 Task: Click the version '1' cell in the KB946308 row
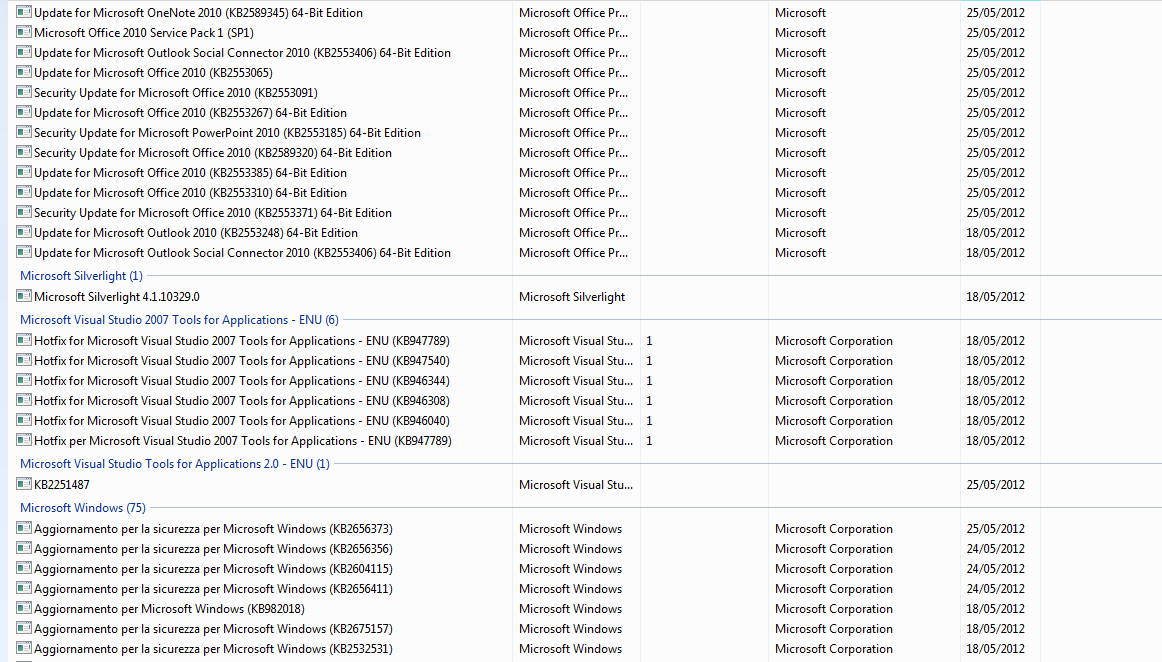pyautogui.click(x=649, y=401)
